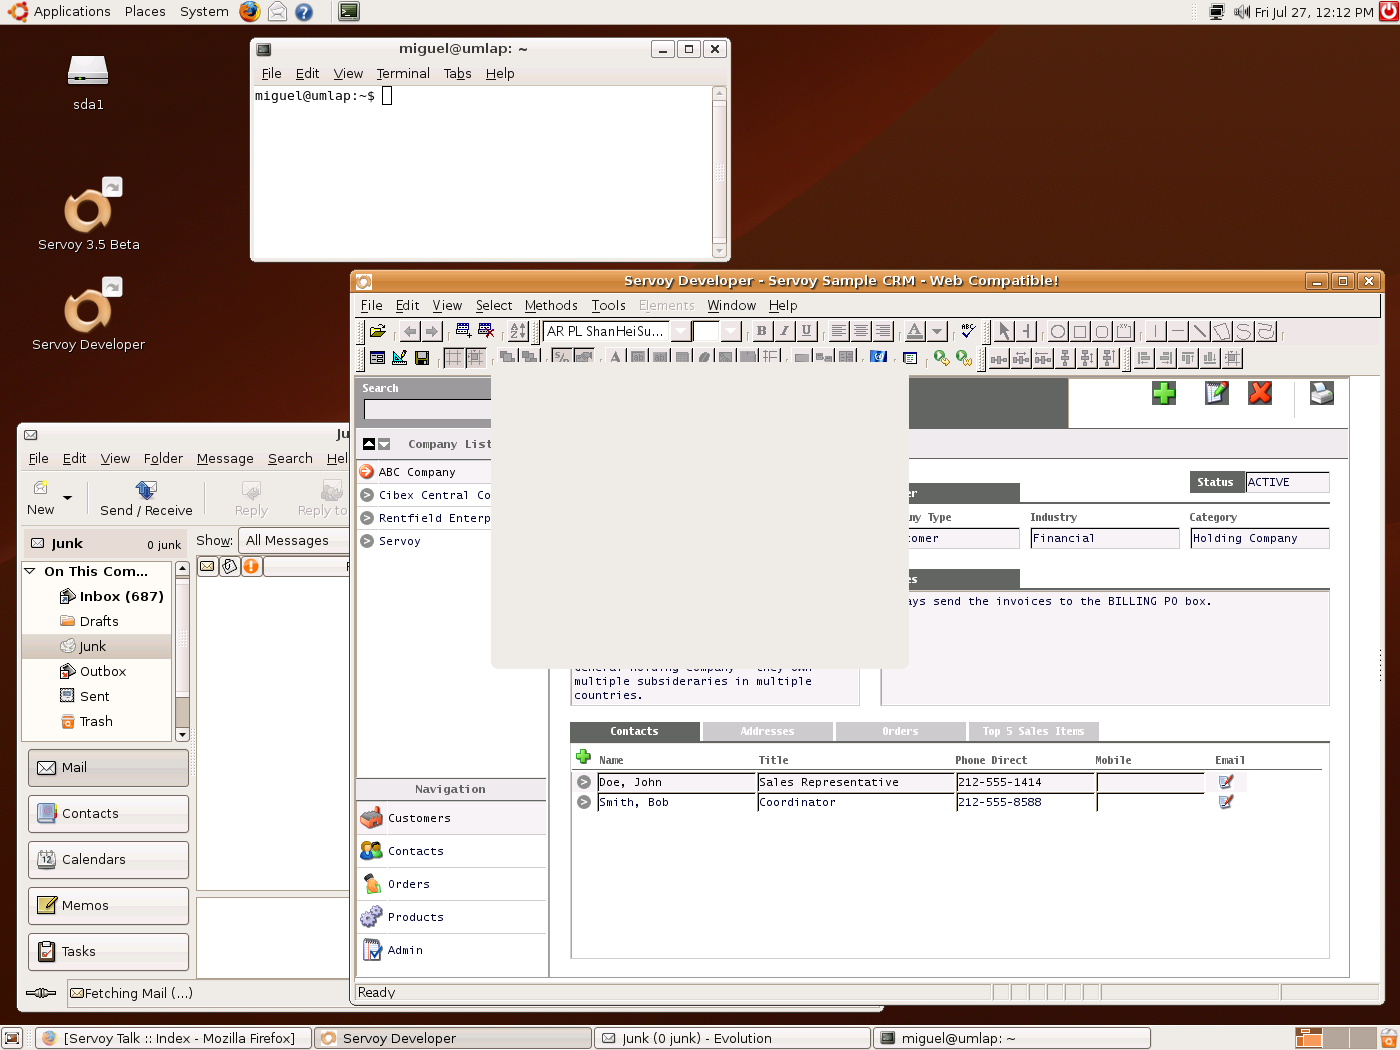Click the printer icon in CRM form

pos(1322,393)
